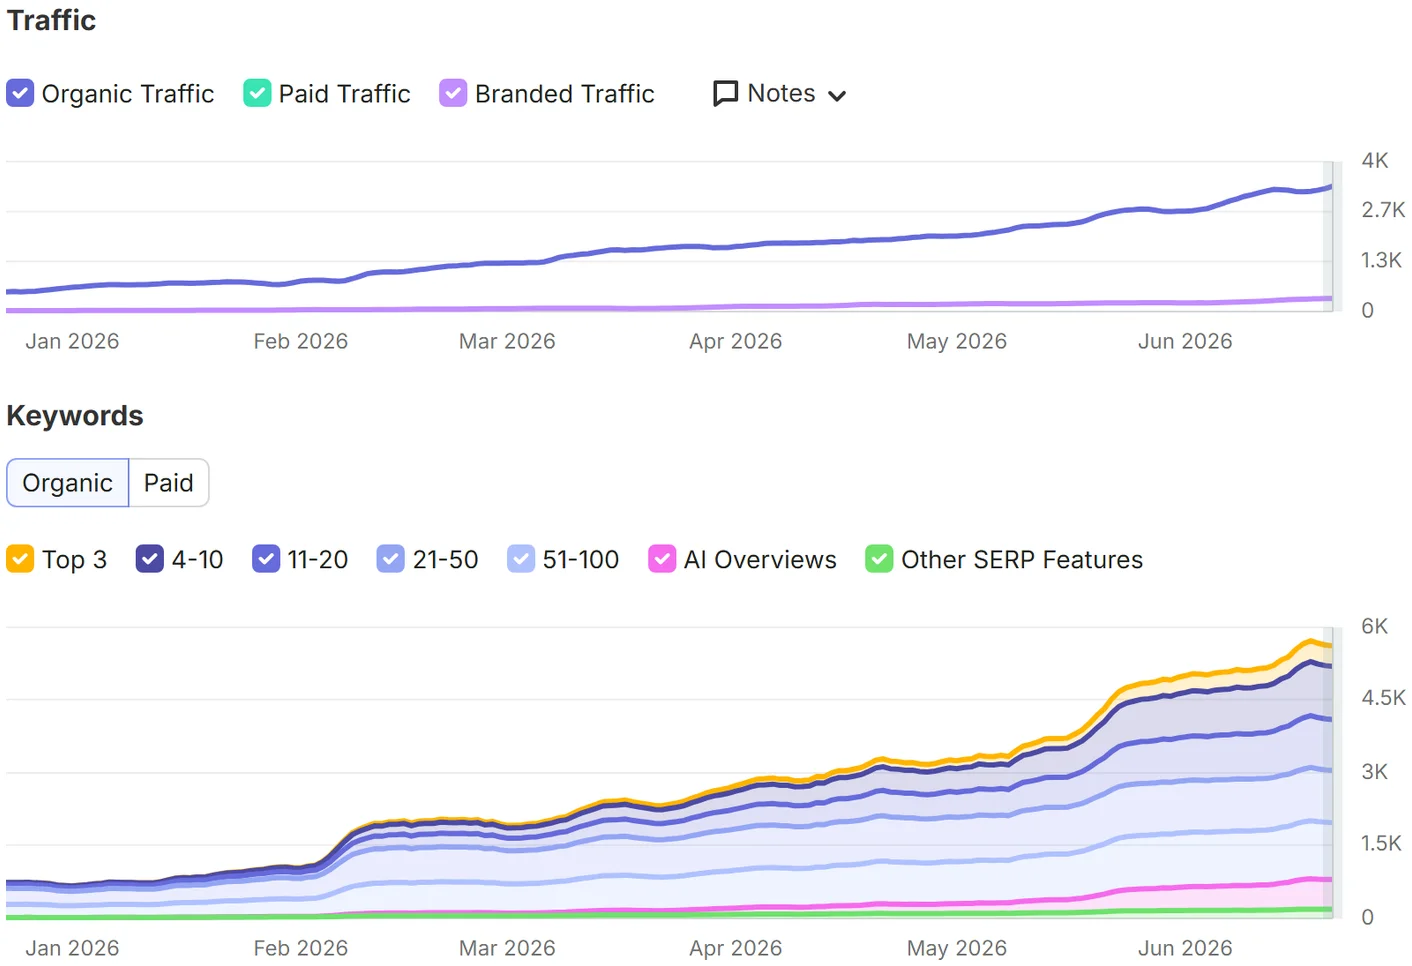
Task: Expand the Notes dropdown chevron
Action: pyautogui.click(x=837, y=96)
